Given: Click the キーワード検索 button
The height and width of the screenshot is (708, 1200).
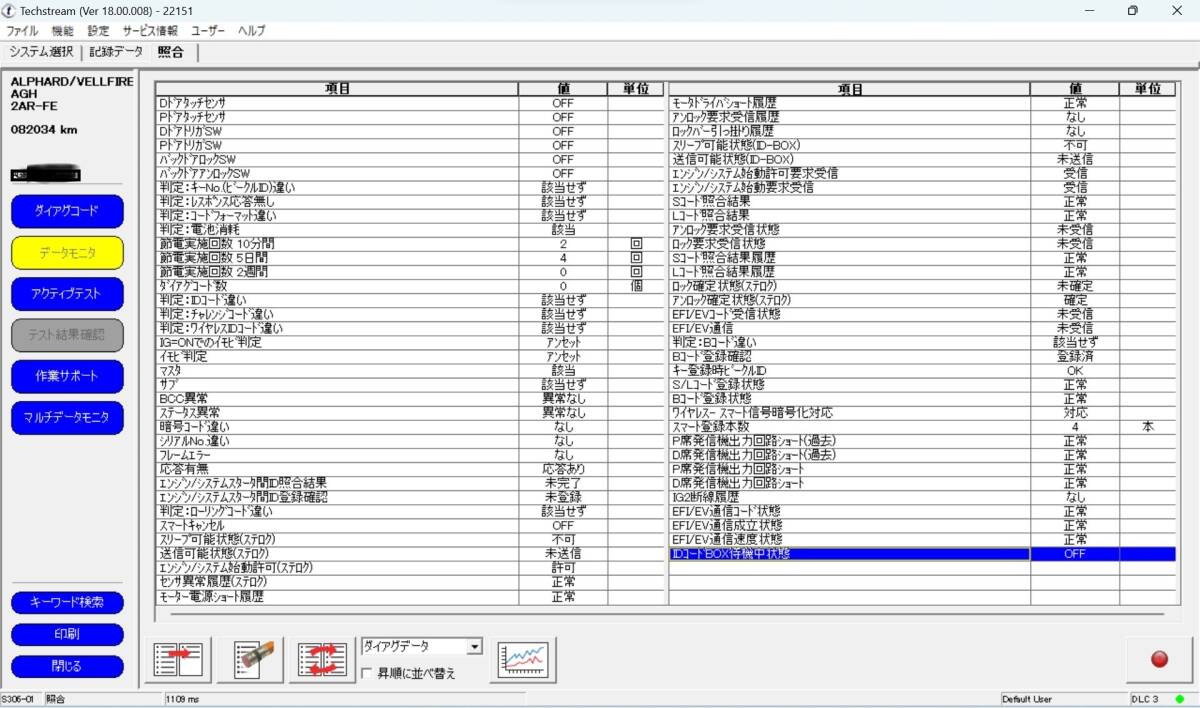Looking at the screenshot, I should click(67, 603).
